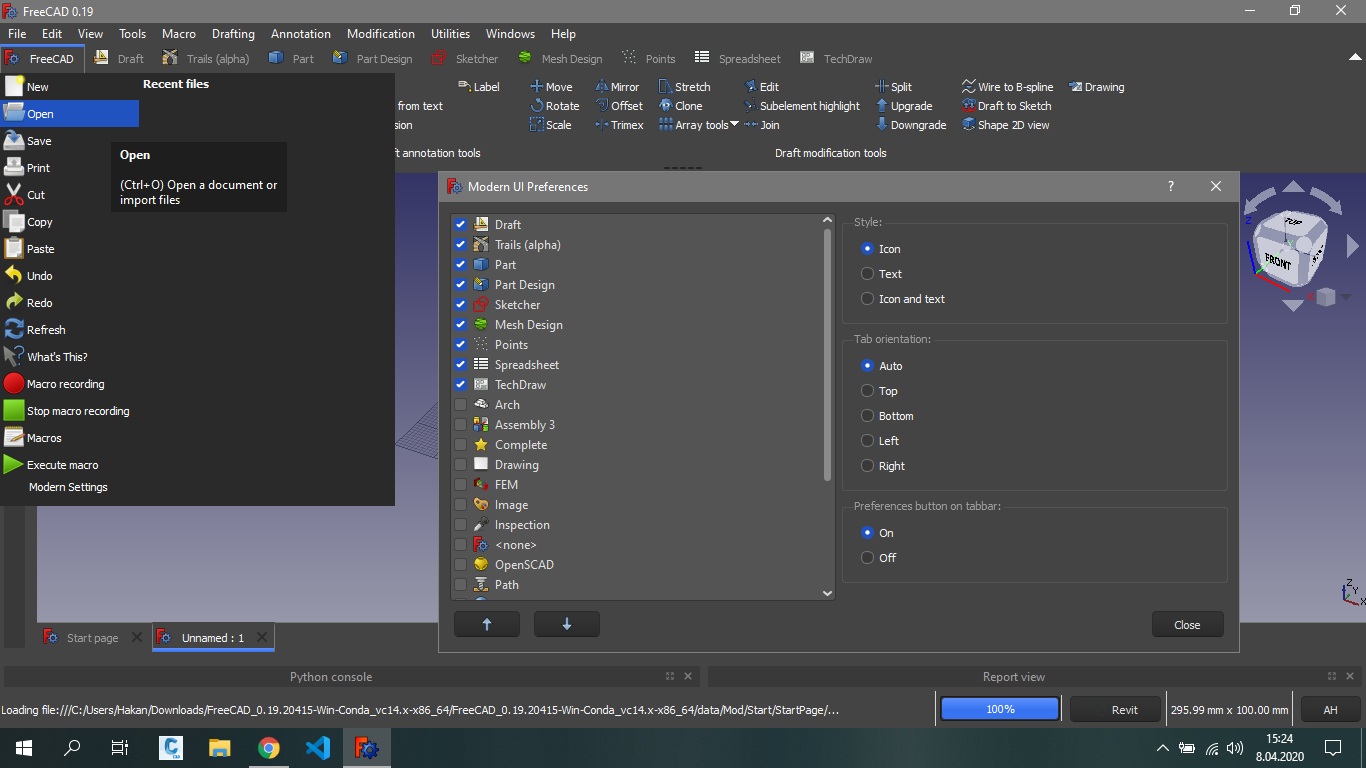Screen dimensions: 1366x768
Task: Start Macro recording with red circle icon
Action: coord(13,384)
